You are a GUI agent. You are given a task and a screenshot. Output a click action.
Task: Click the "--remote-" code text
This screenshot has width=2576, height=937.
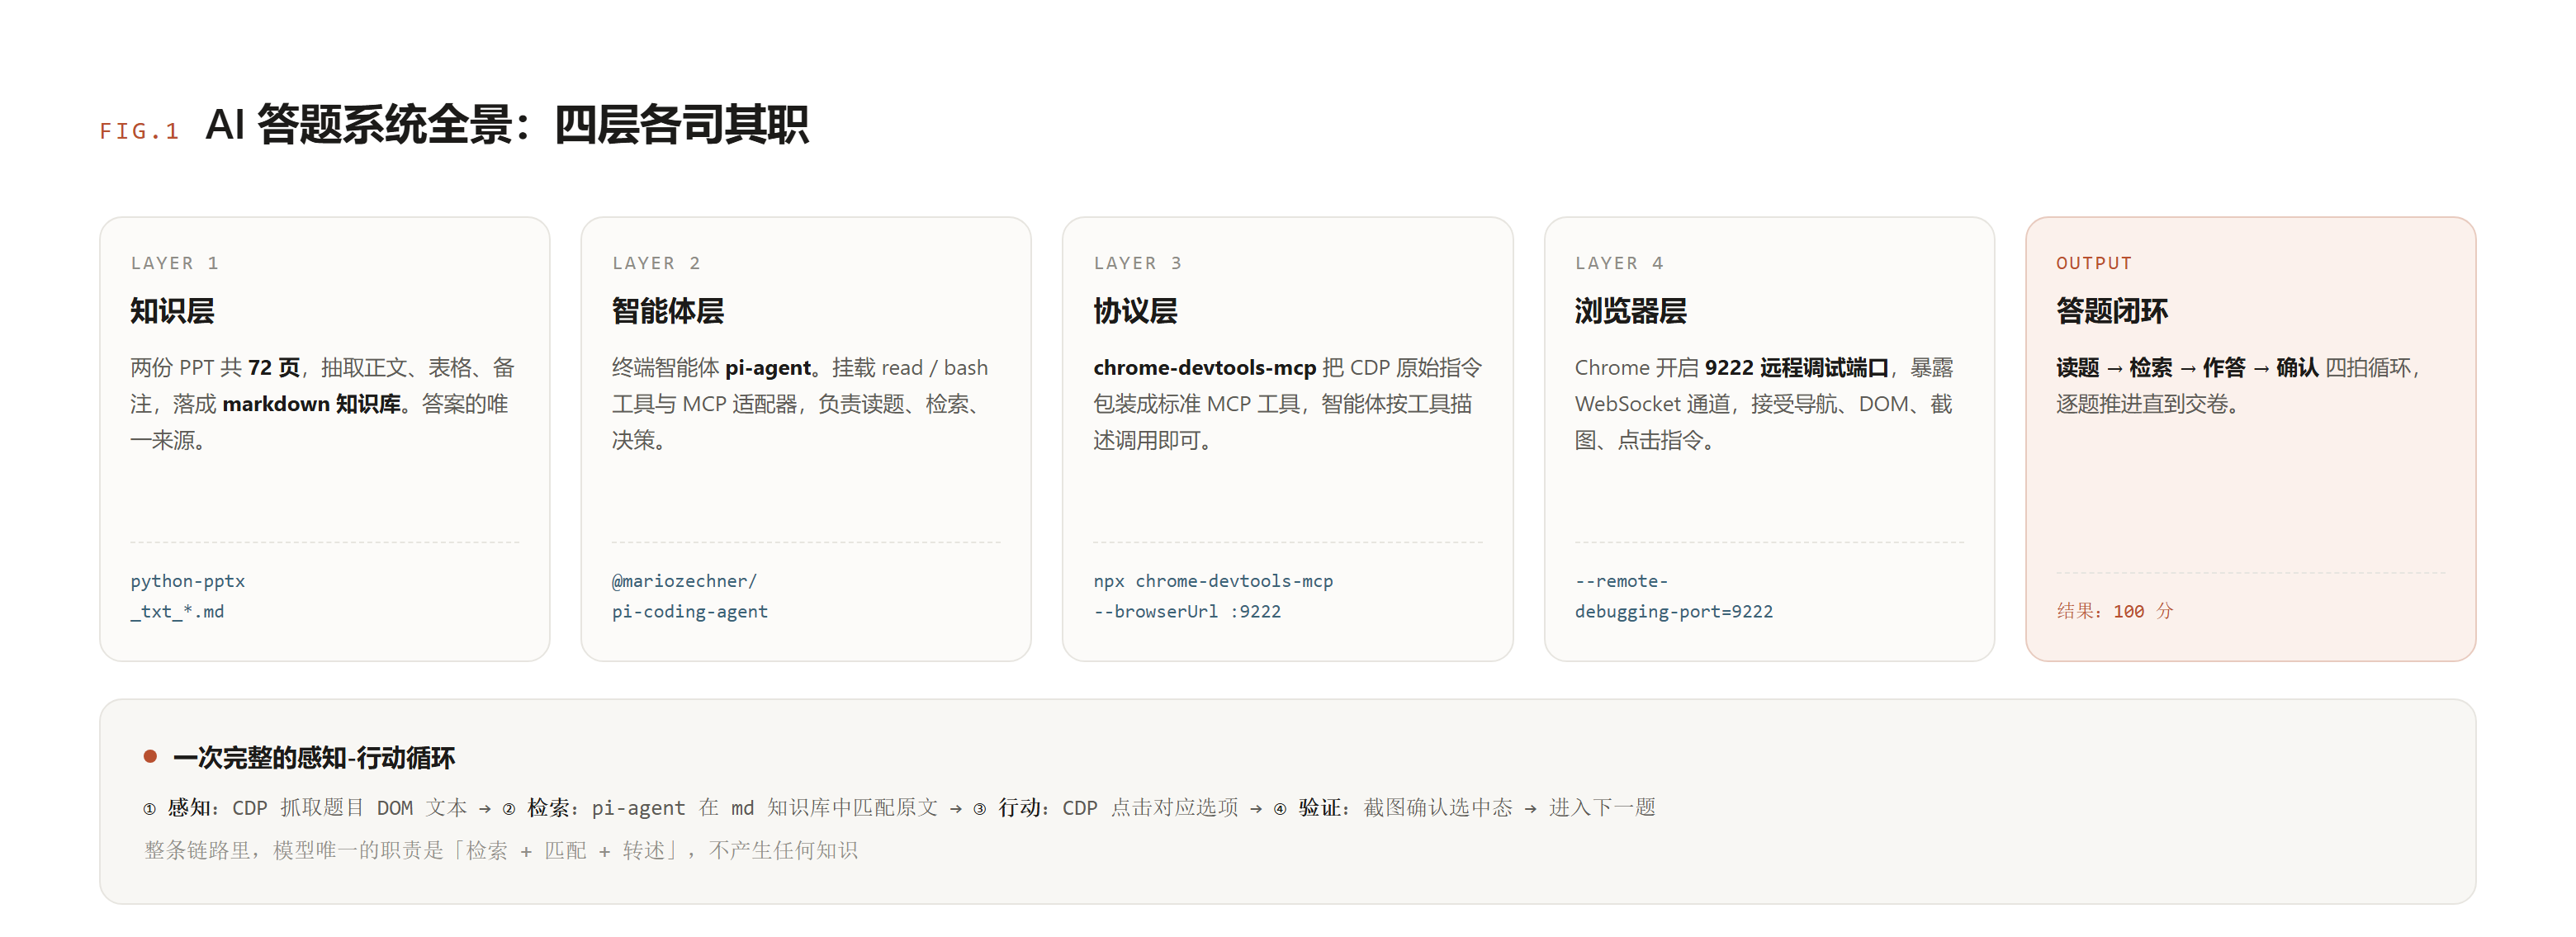[x=1621, y=581]
